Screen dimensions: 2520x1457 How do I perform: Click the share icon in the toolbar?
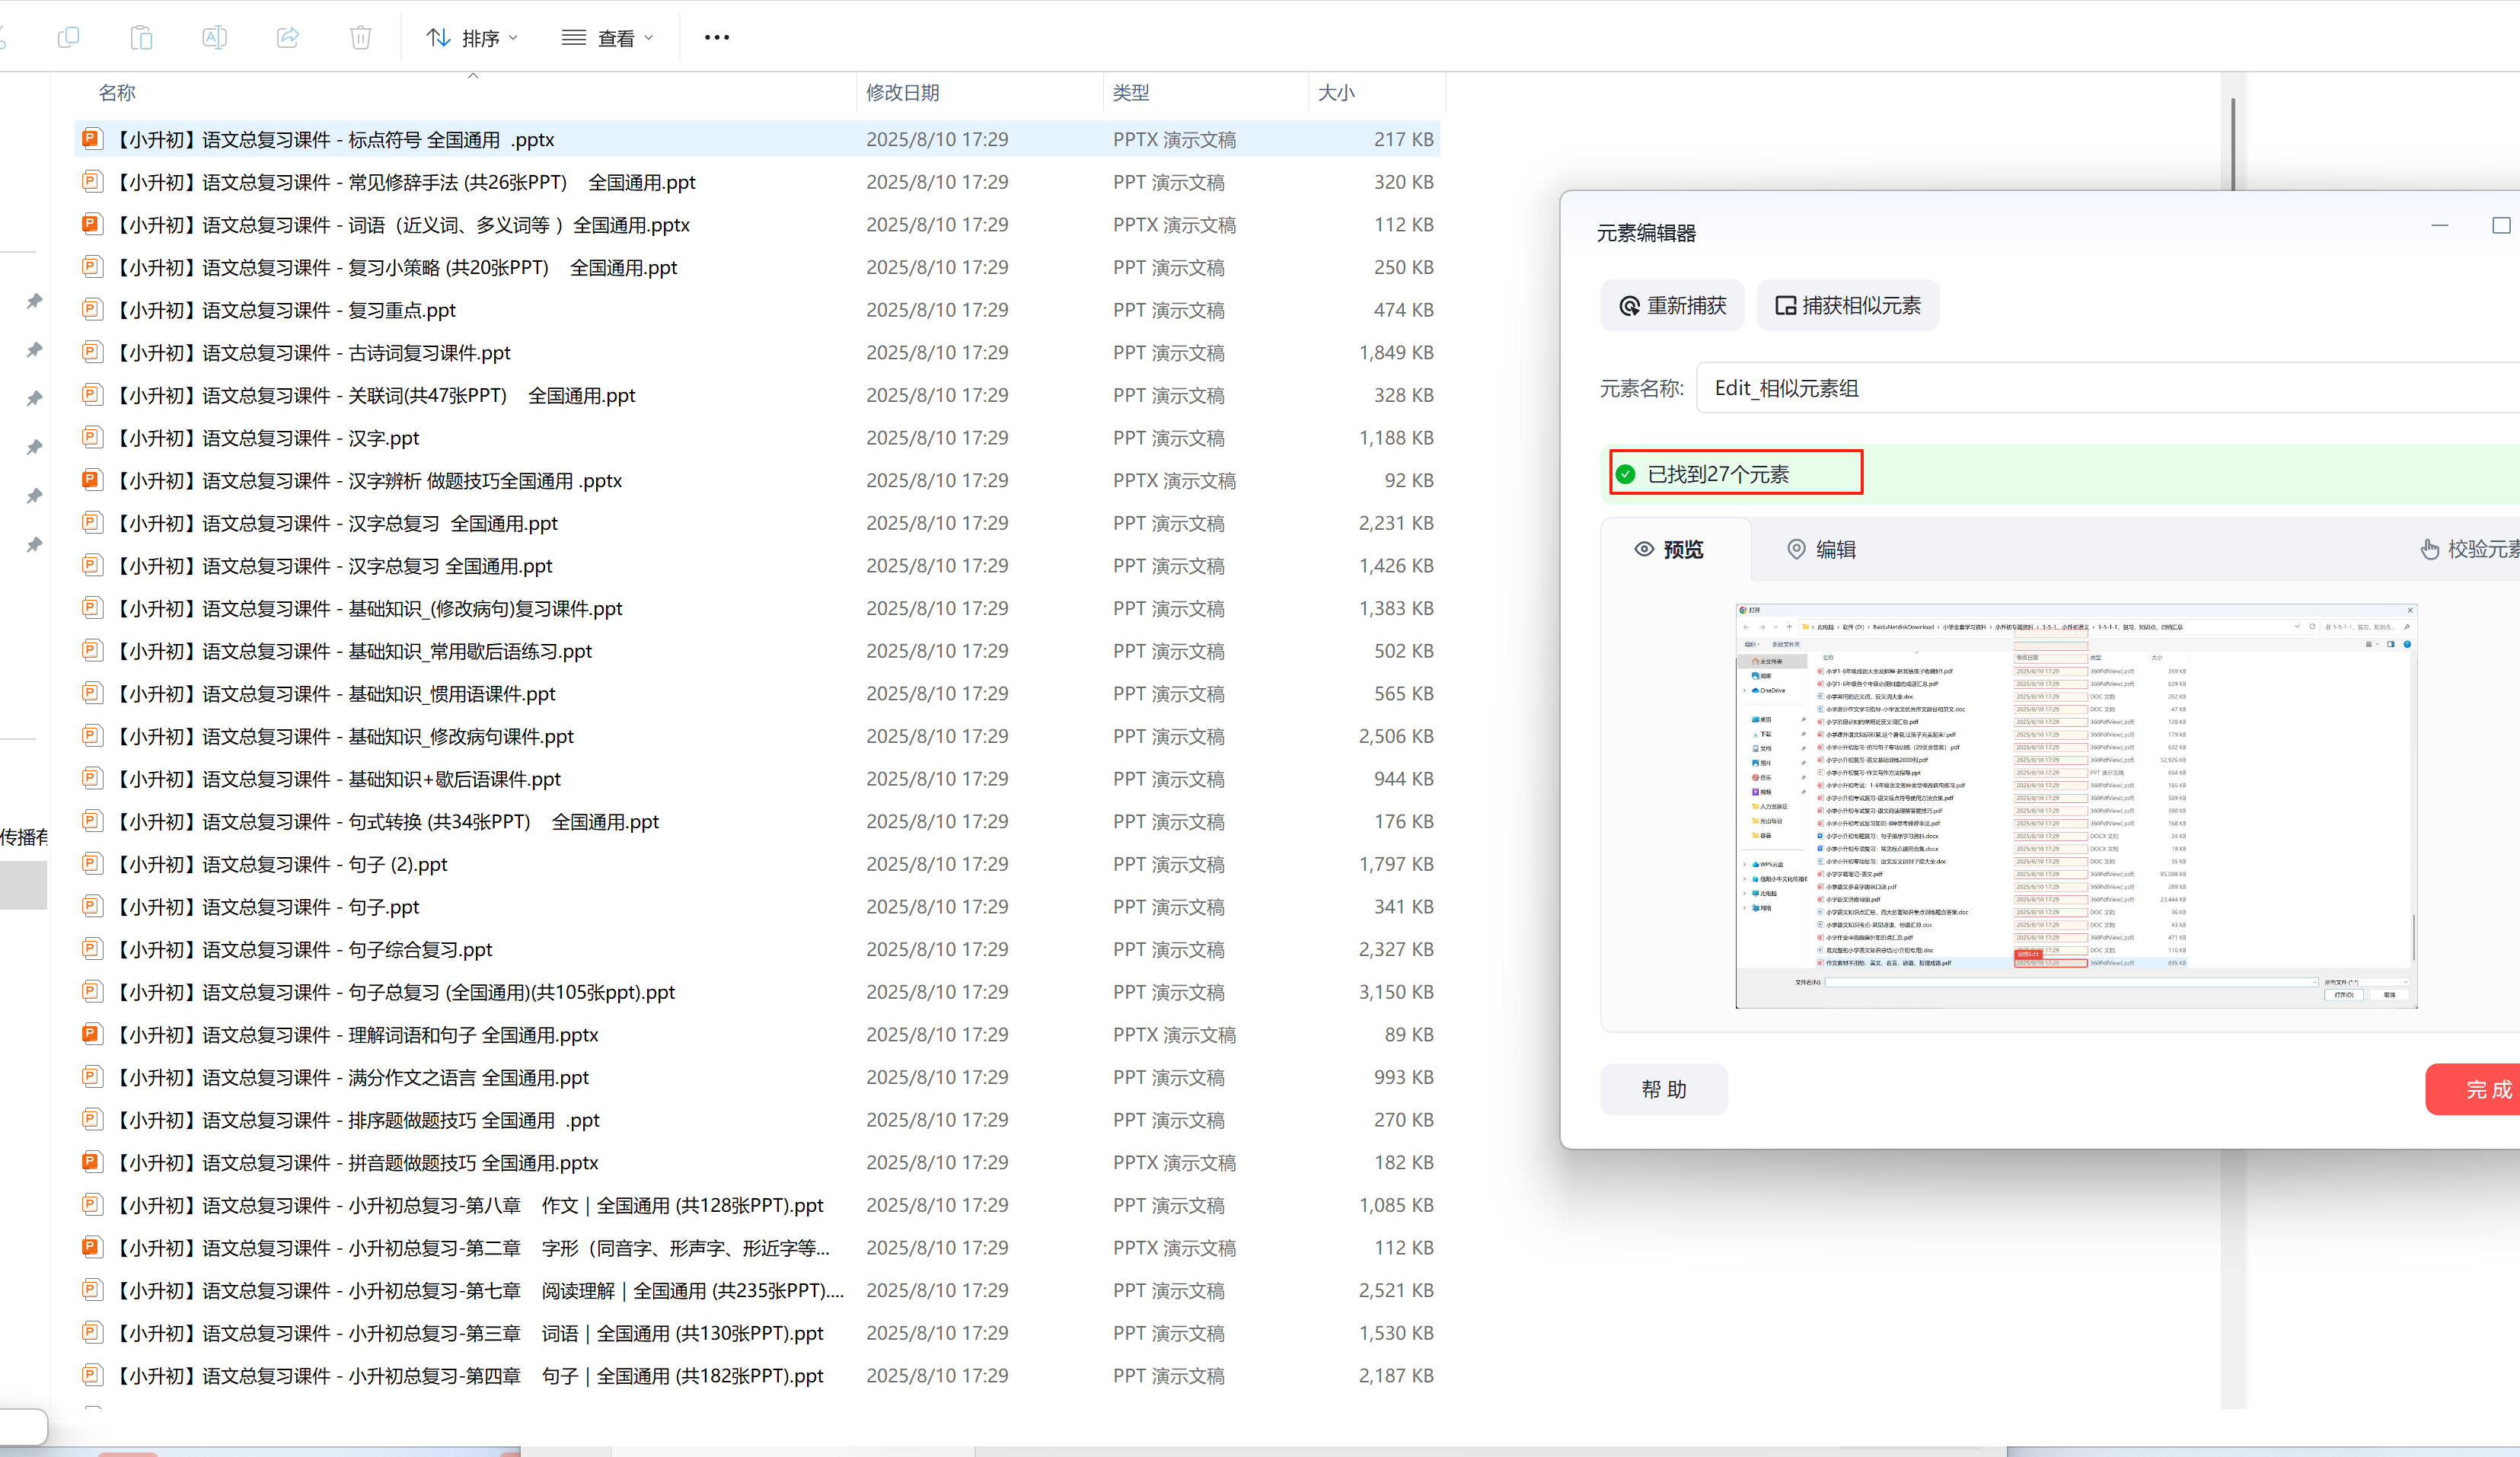tap(288, 38)
